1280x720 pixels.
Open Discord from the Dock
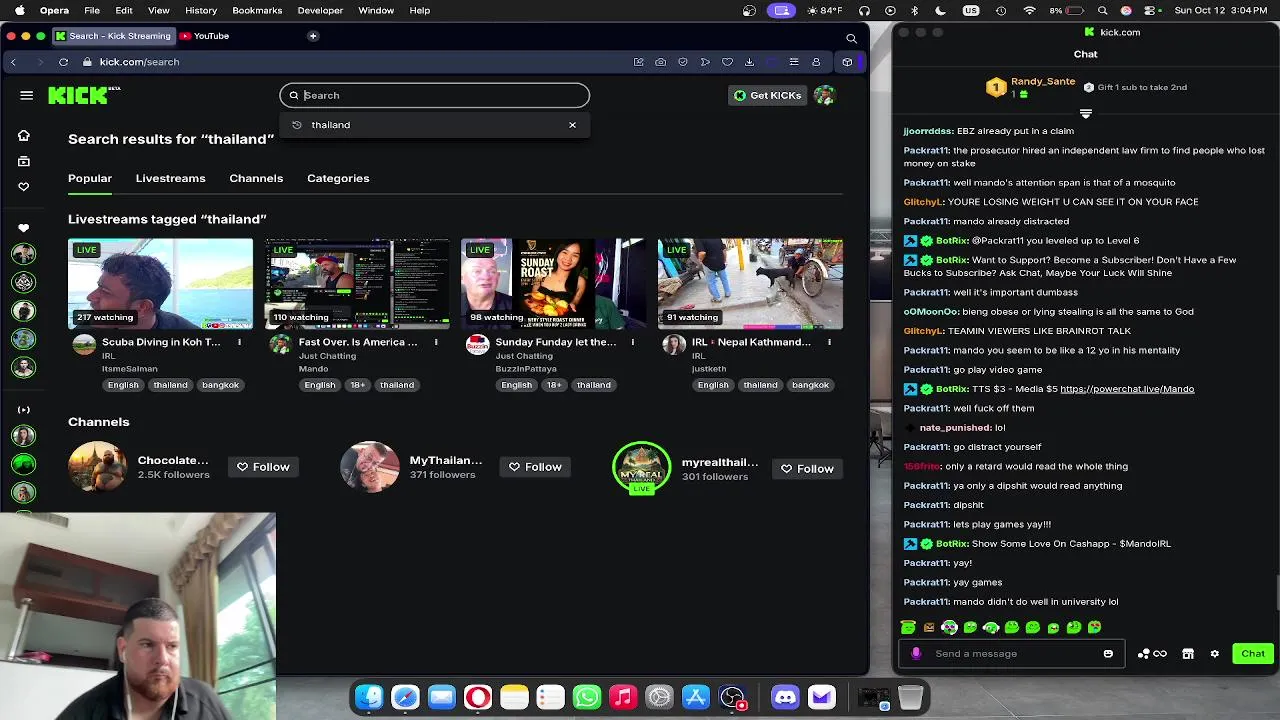[x=785, y=697]
